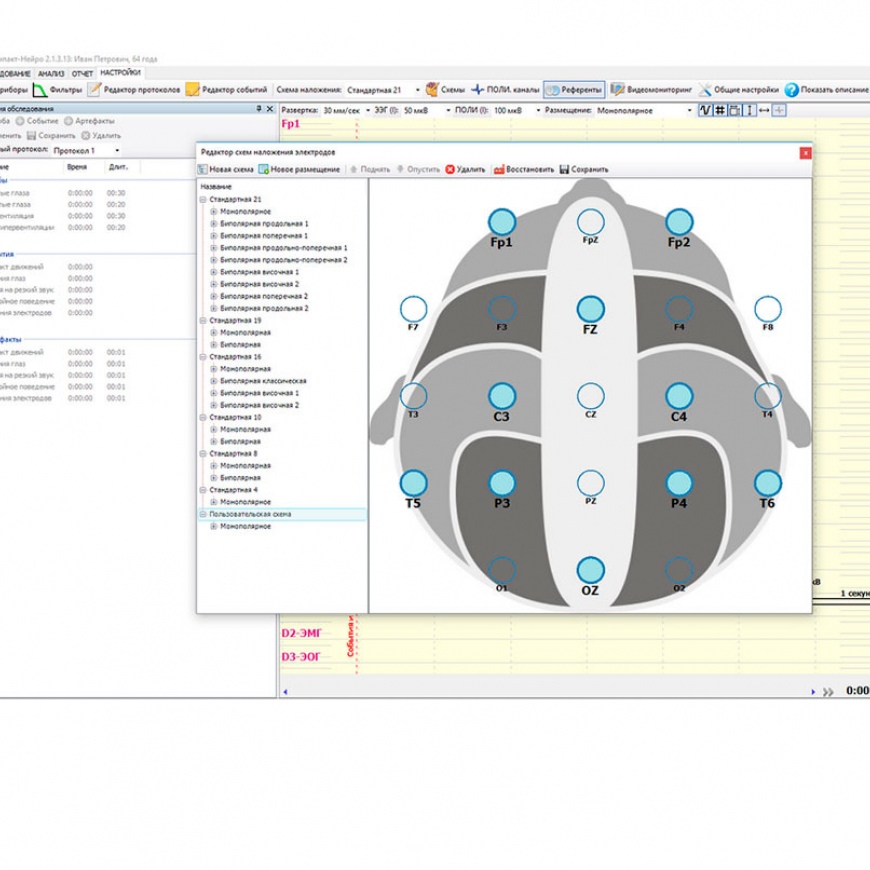Select Биполярная классическая in the scheme tree
Screen dimensions: 870x870
click(x=263, y=381)
